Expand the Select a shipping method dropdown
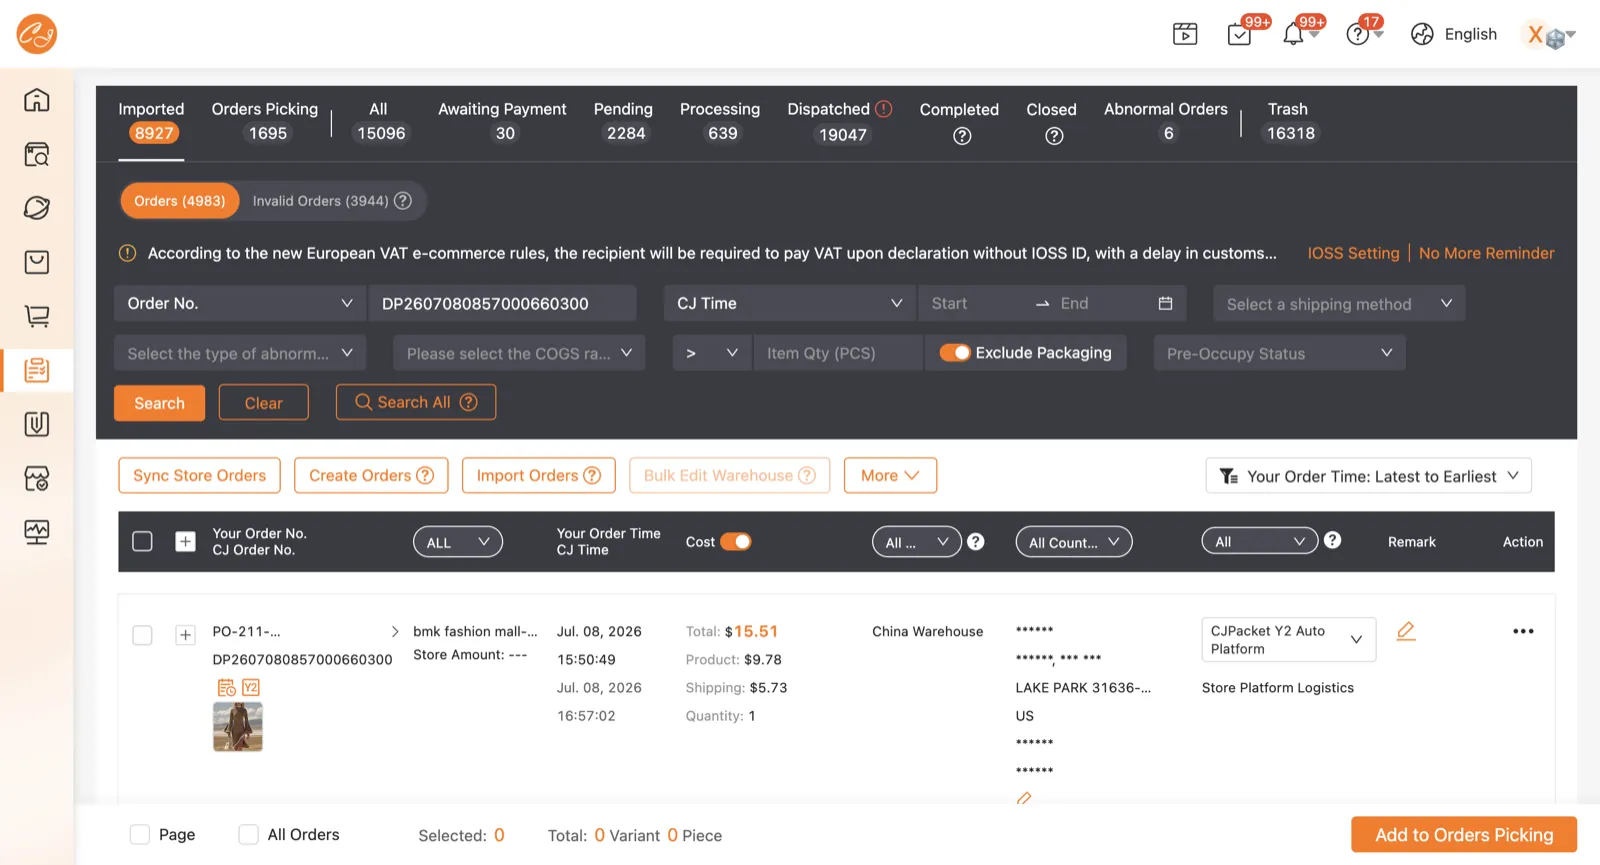The image size is (1600, 865). 1339,304
